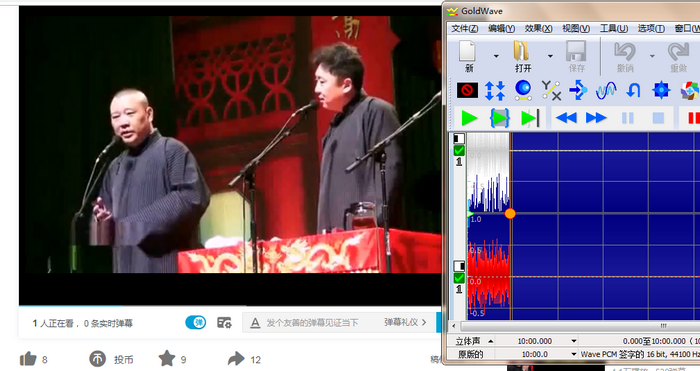This screenshot has width=700, height=371.
Task: Click the green Play button in GoldWave
Action: [x=469, y=118]
